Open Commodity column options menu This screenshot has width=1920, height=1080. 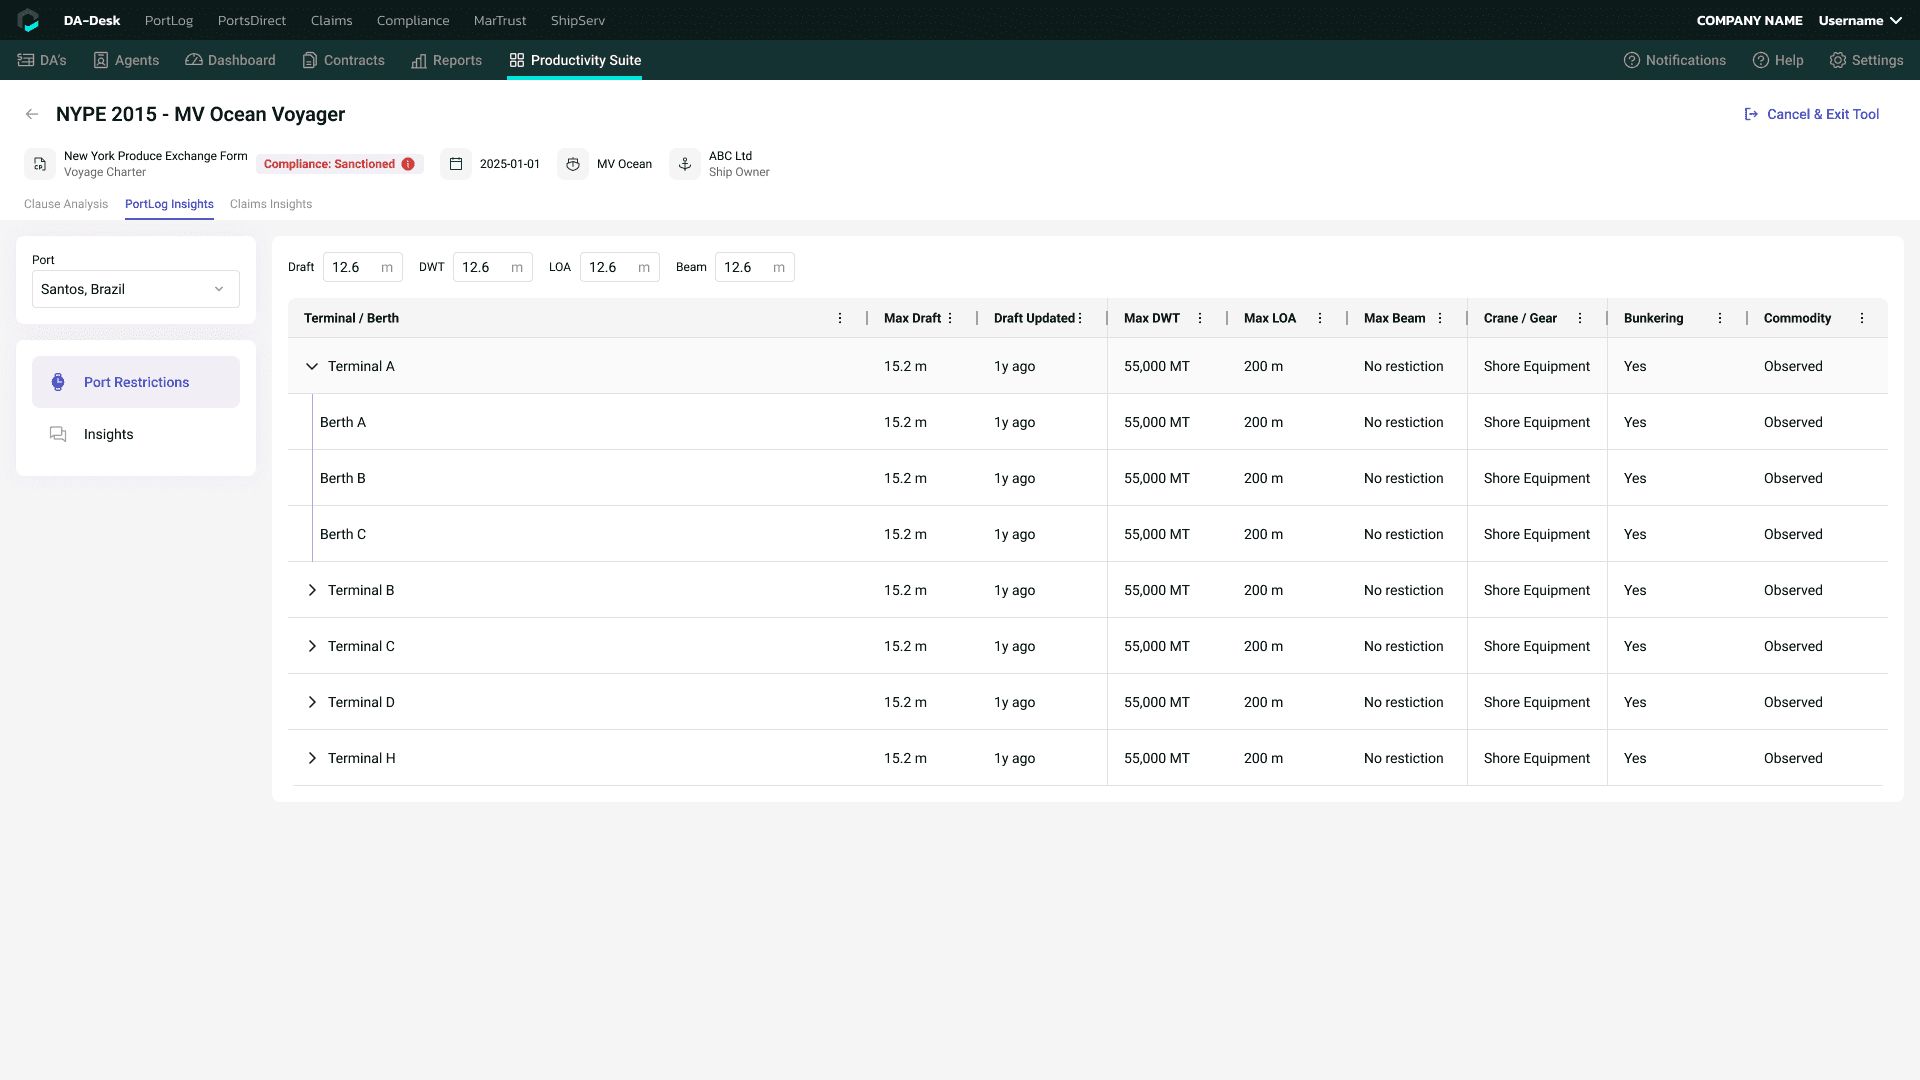coord(1862,318)
